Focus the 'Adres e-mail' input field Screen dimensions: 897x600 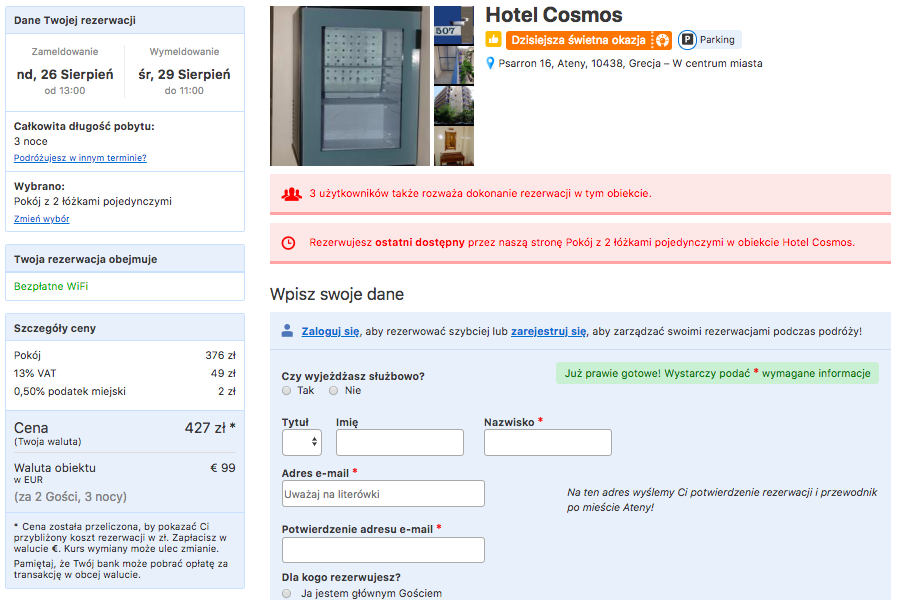(x=383, y=494)
